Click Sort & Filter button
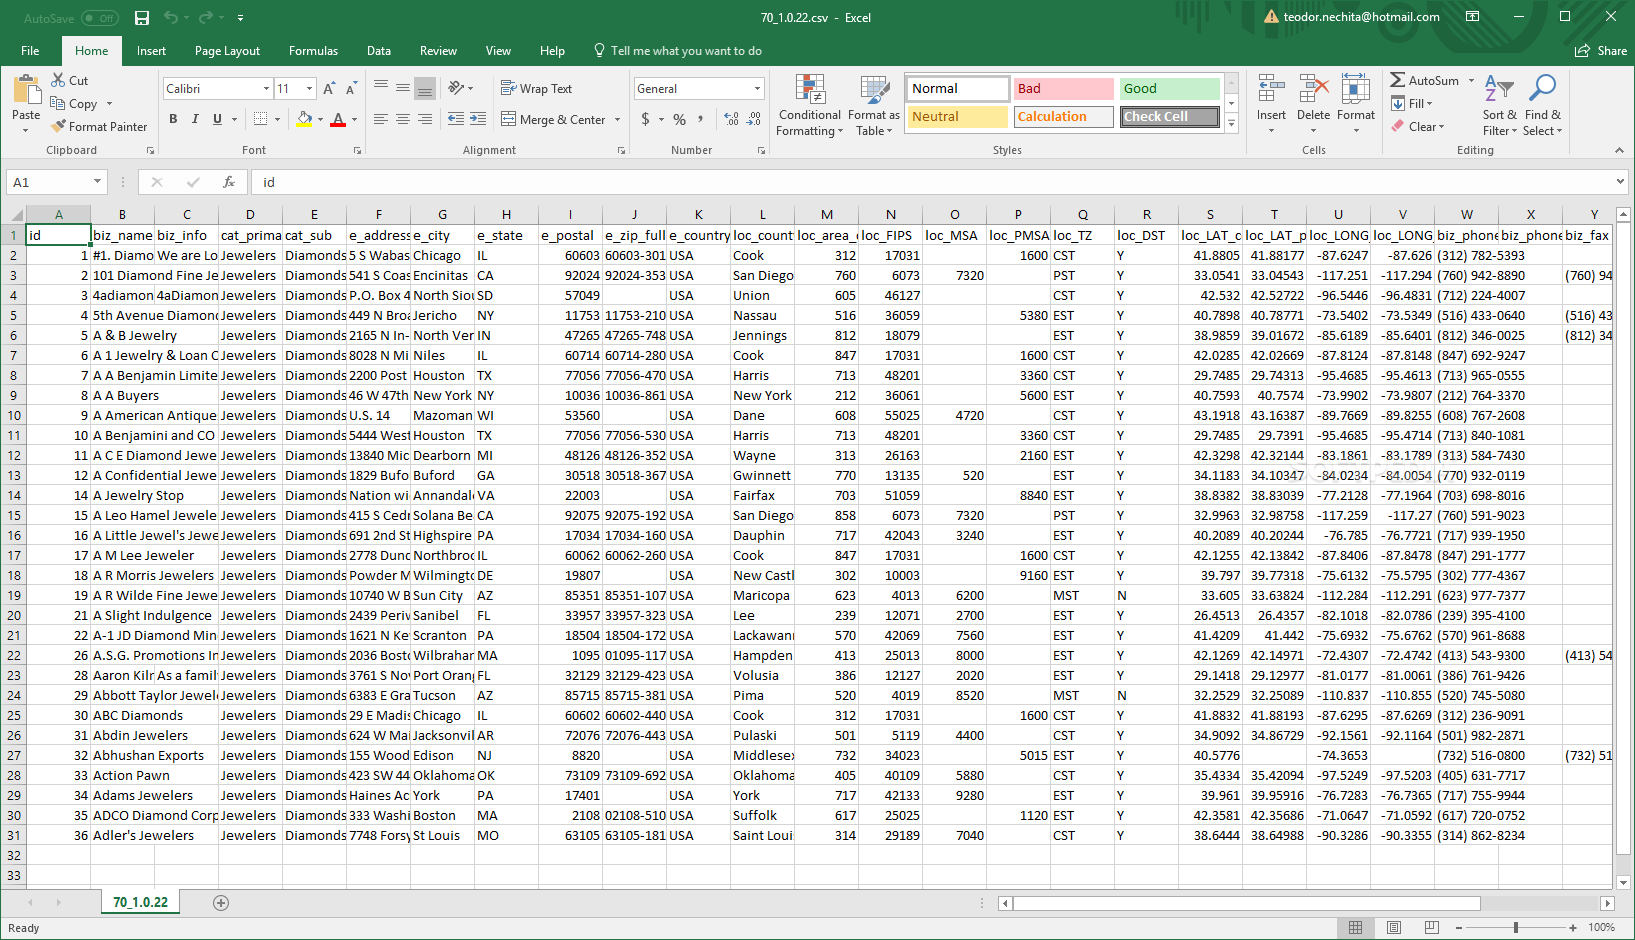Viewport: 1635px width, 940px height. click(1499, 105)
